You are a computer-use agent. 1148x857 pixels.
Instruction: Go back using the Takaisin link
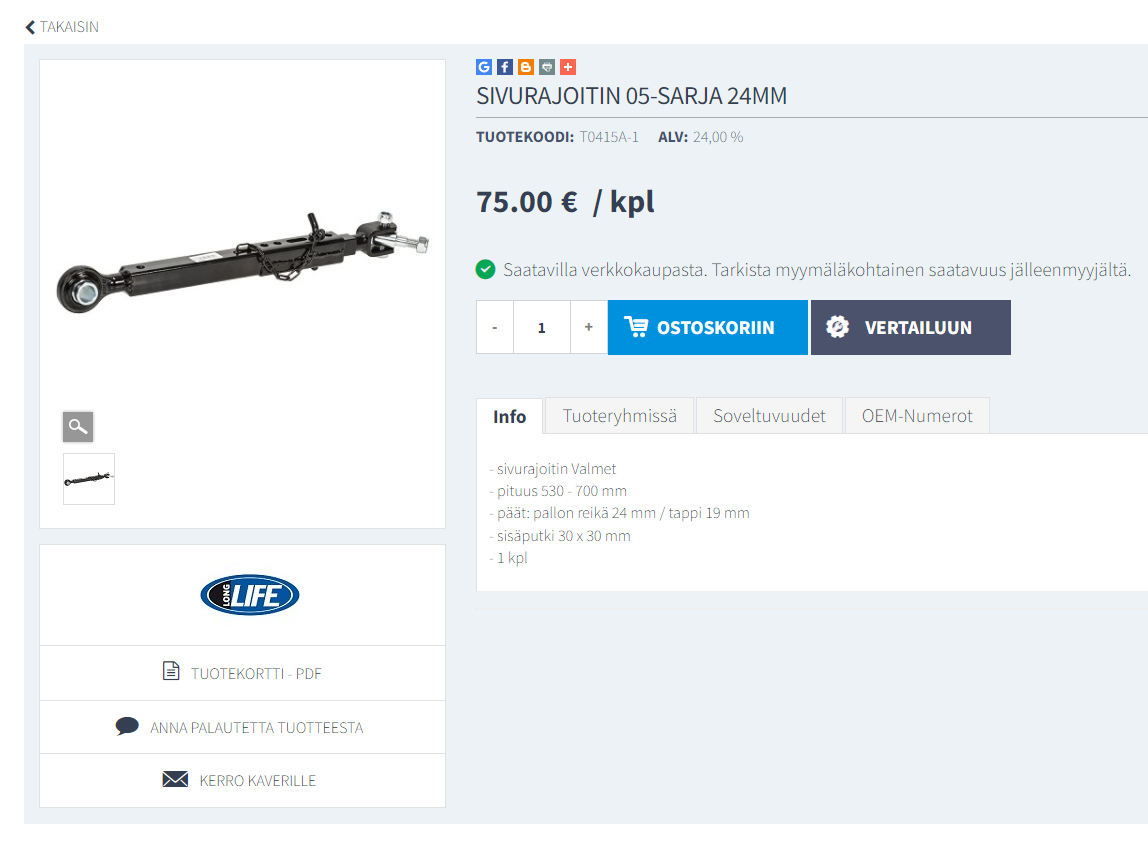pyautogui.click(x=62, y=27)
